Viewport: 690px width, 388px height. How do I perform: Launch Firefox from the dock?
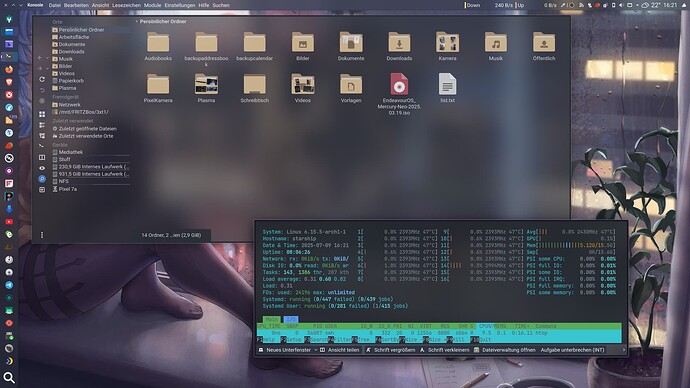9,70
